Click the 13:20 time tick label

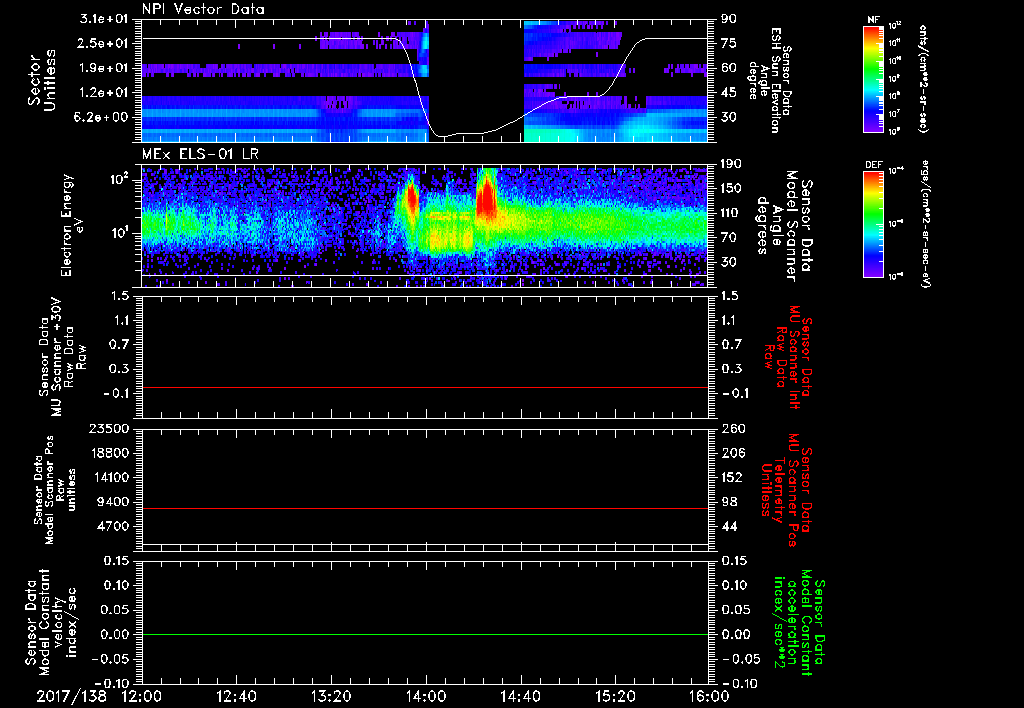[331, 696]
